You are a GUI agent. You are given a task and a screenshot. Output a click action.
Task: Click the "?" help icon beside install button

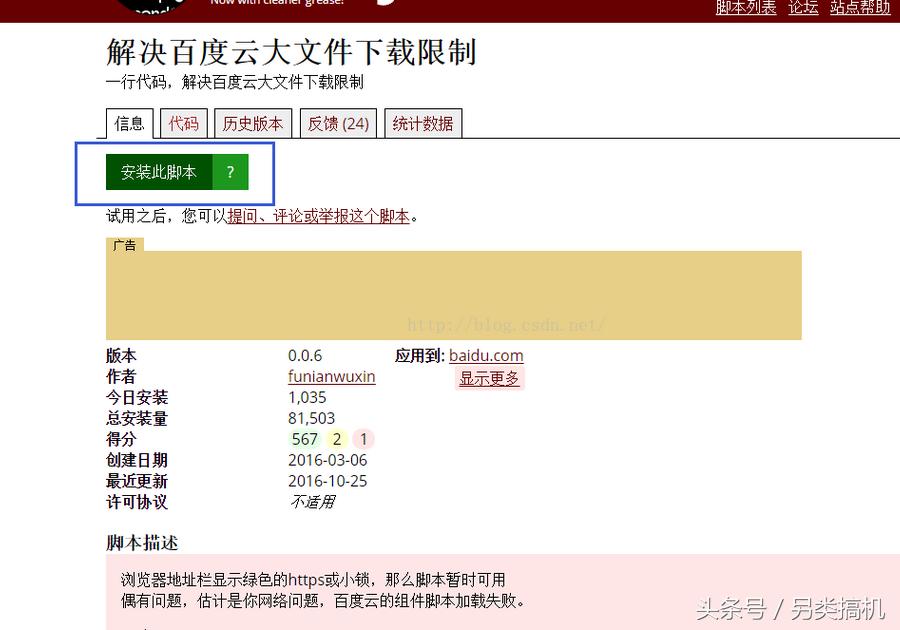click(229, 171)
